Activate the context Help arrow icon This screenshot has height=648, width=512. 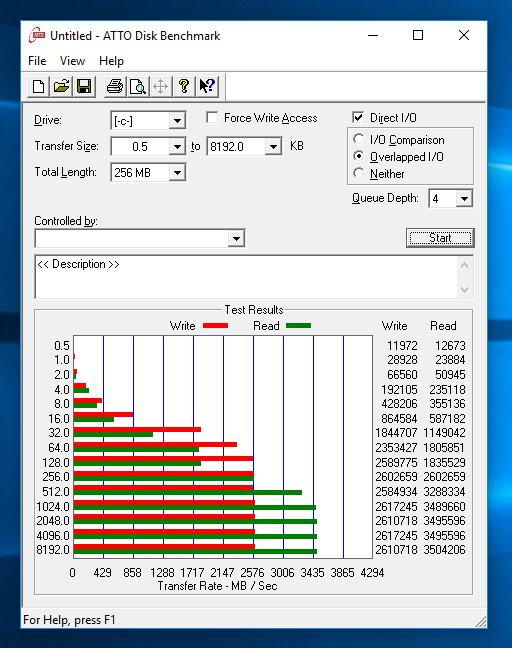pyautogui.click(x=207, y=86)
